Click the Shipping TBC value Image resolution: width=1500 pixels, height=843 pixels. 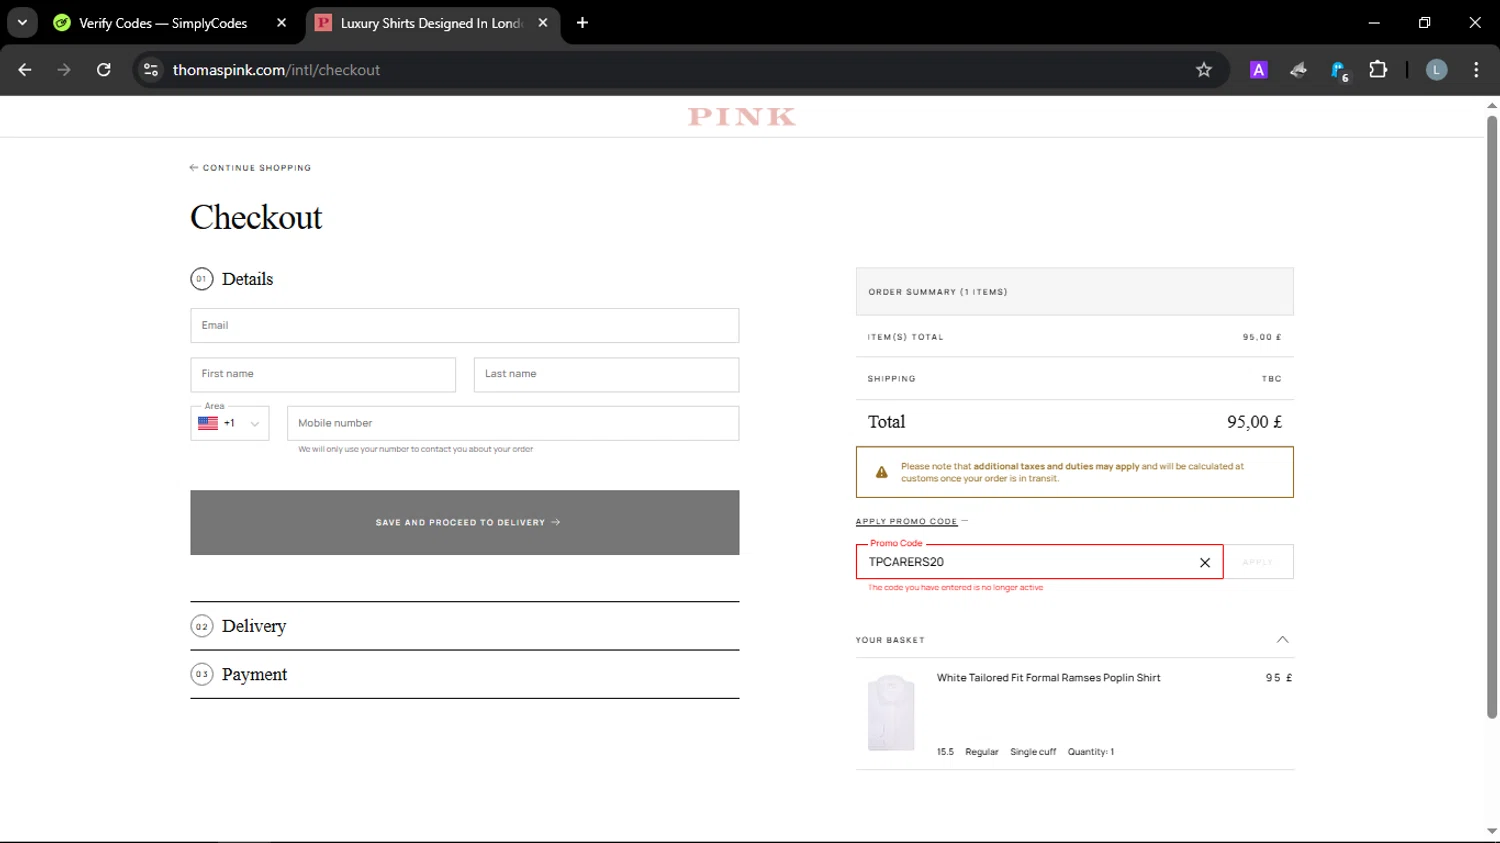(1271, 379)
